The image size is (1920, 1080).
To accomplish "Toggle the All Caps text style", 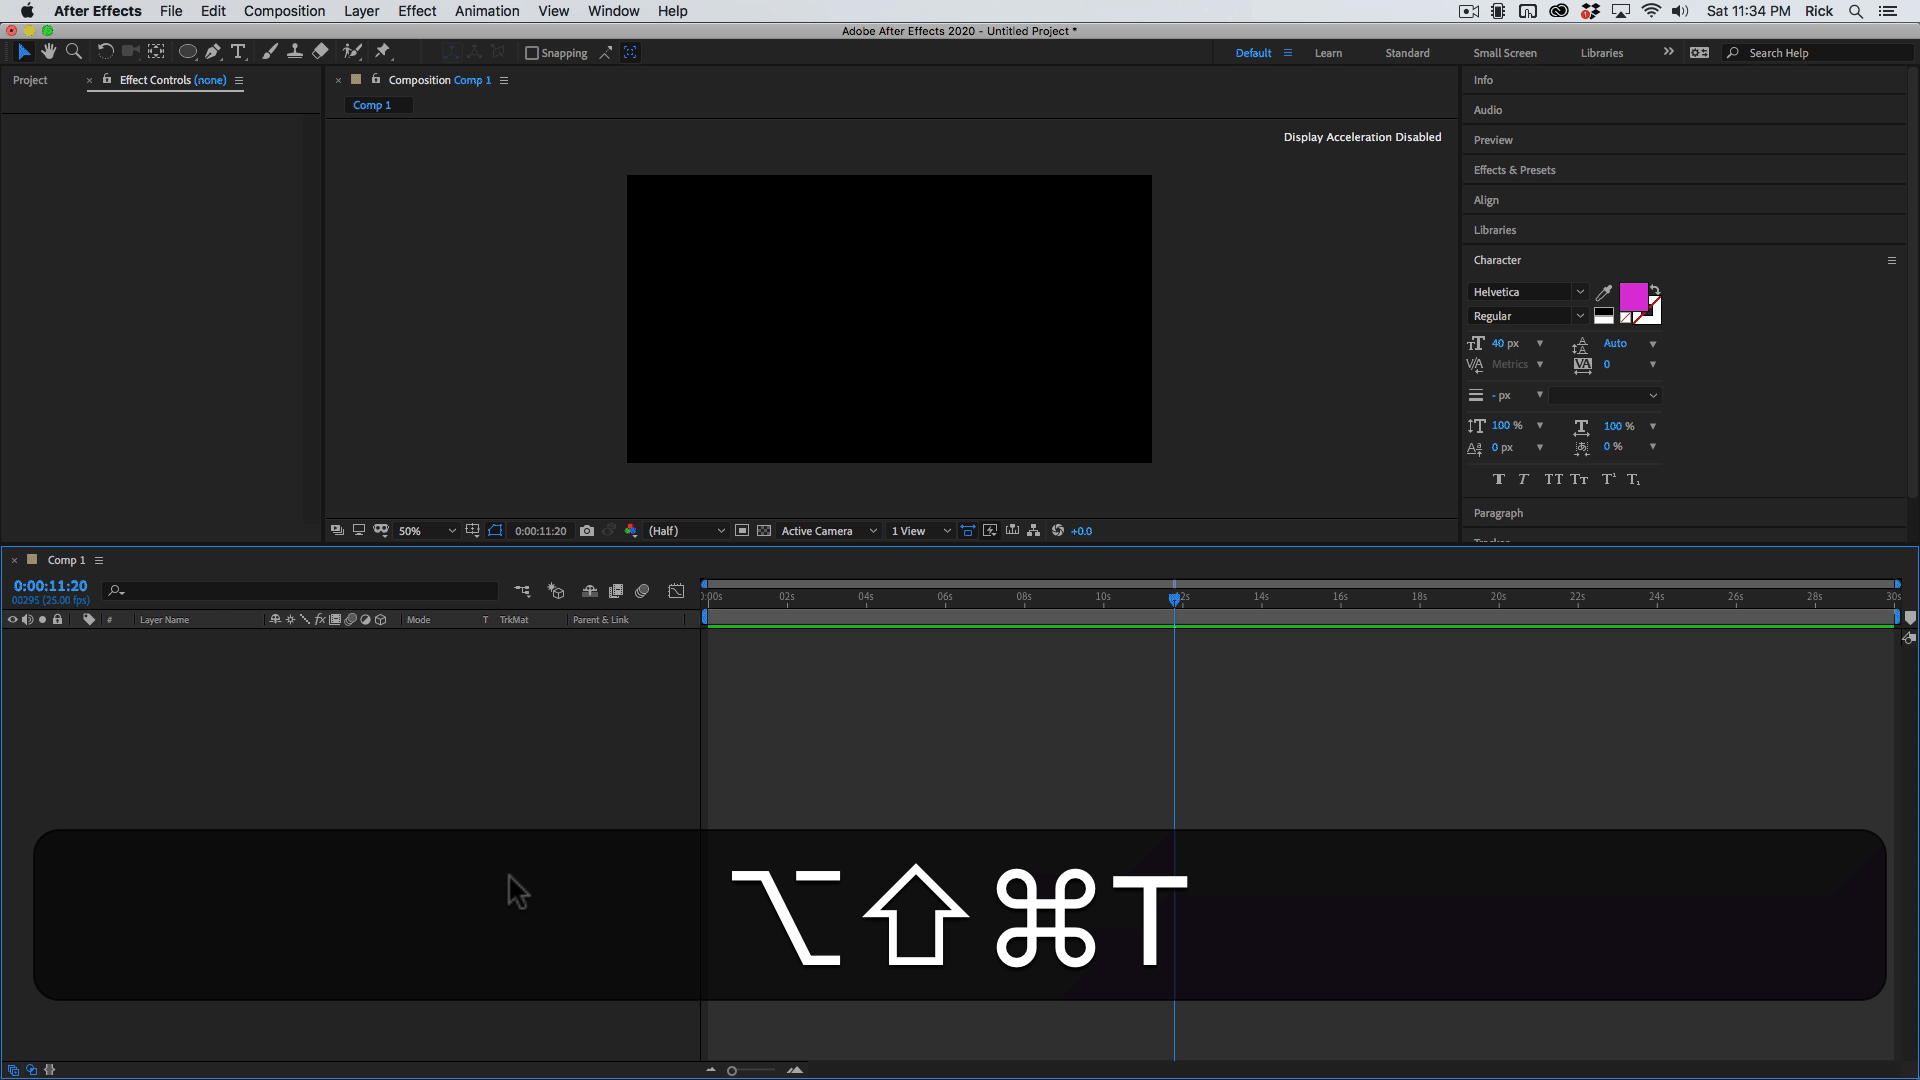I will tap(1552, 479).
